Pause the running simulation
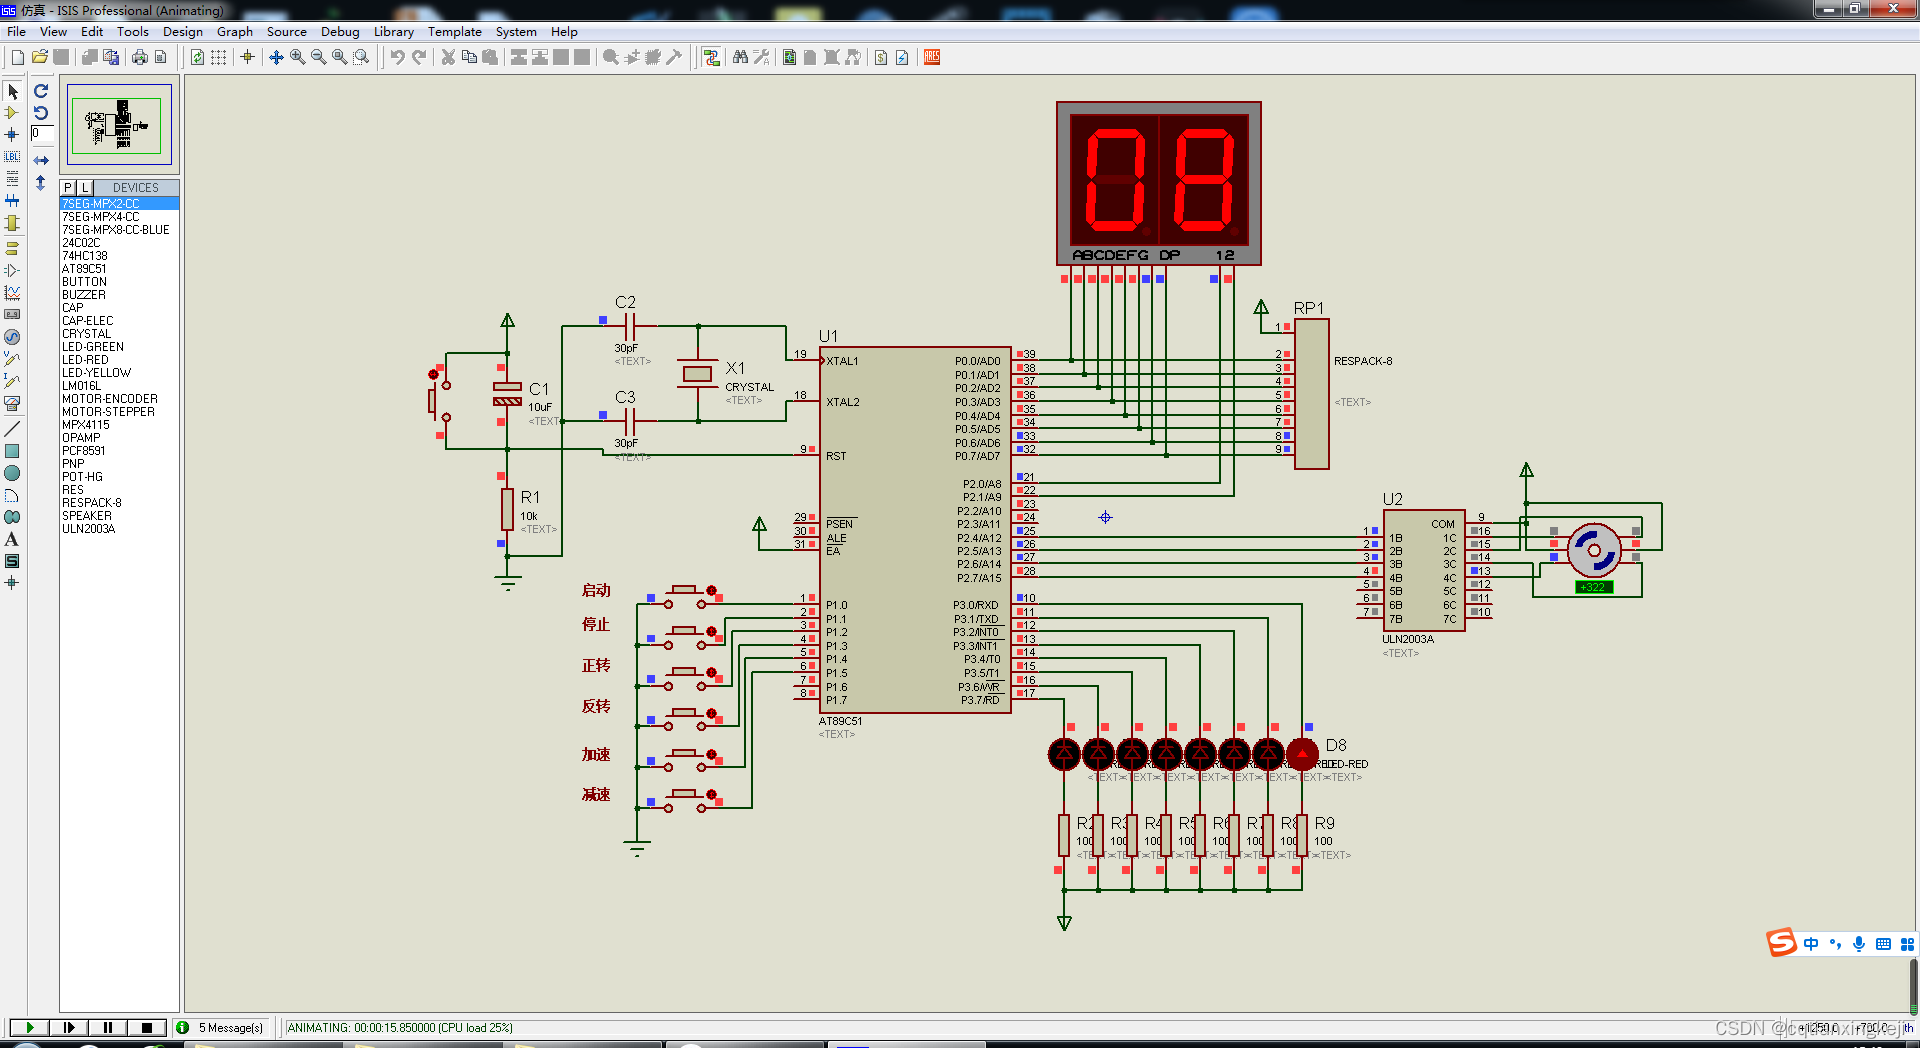 pos(107,1027)
